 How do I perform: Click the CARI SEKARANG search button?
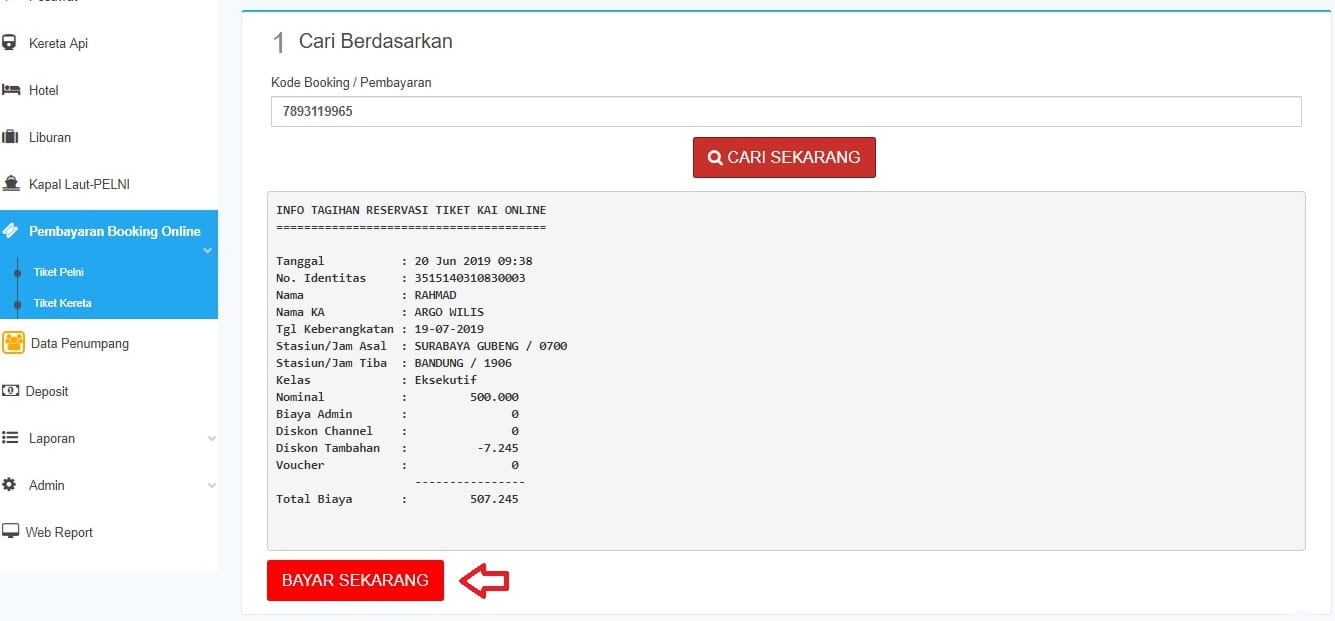[784, 157]
